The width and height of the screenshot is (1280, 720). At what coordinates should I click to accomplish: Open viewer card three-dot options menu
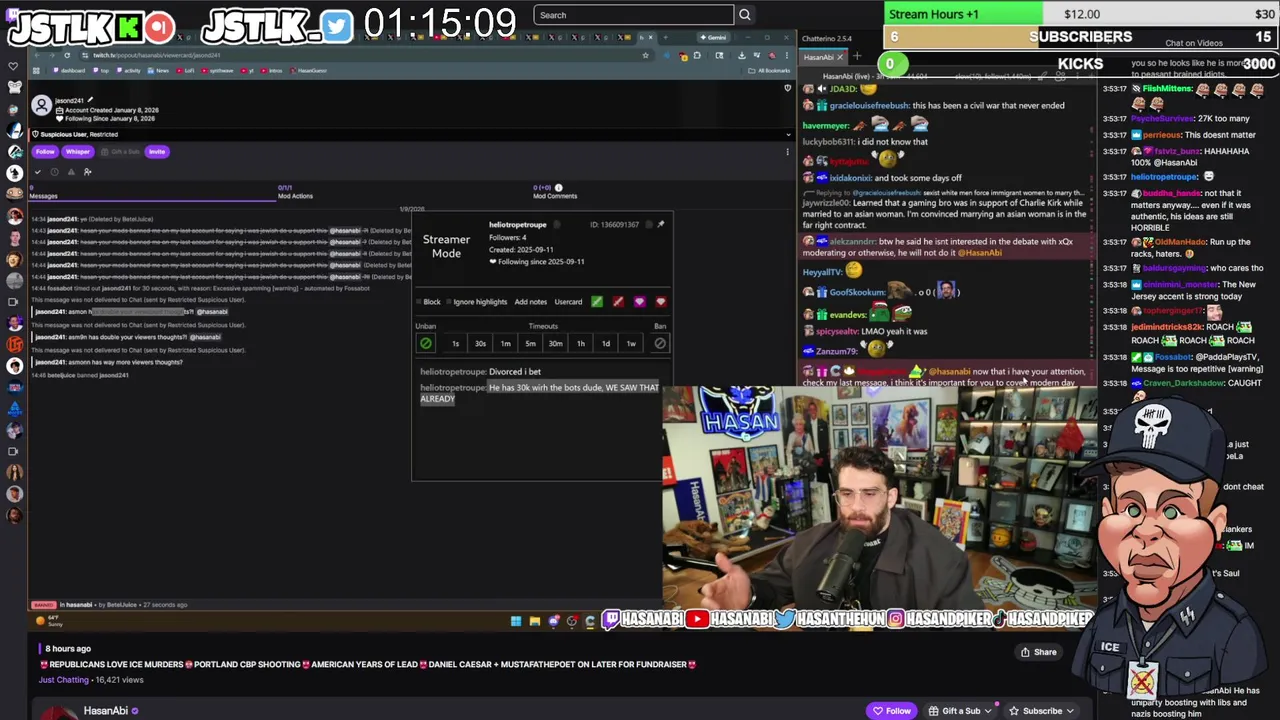click(x=787, y=152)
